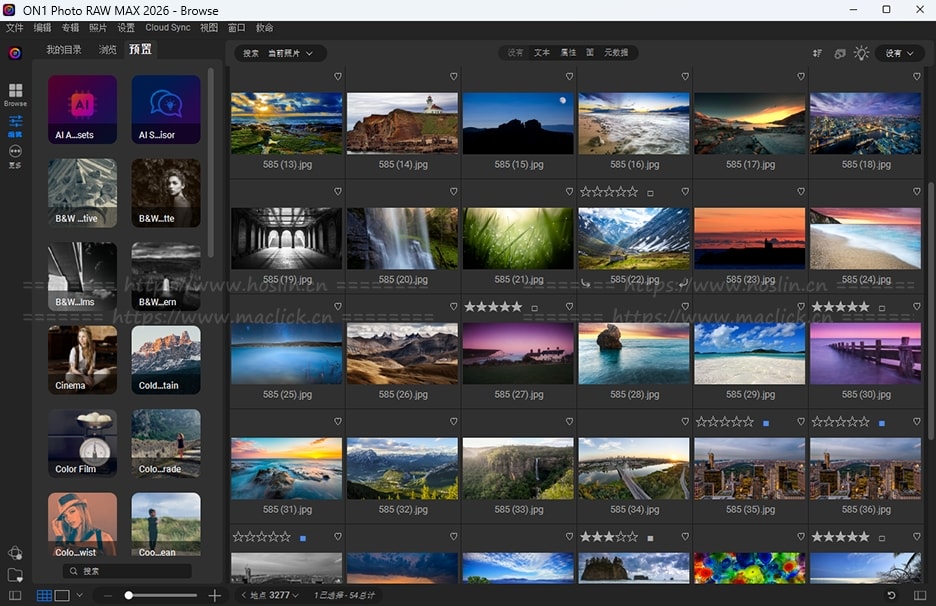The image size is (936, 606).
Task: Toggle favorite heart on 585 (13).jpg
Action: click(x=338, y=76)
